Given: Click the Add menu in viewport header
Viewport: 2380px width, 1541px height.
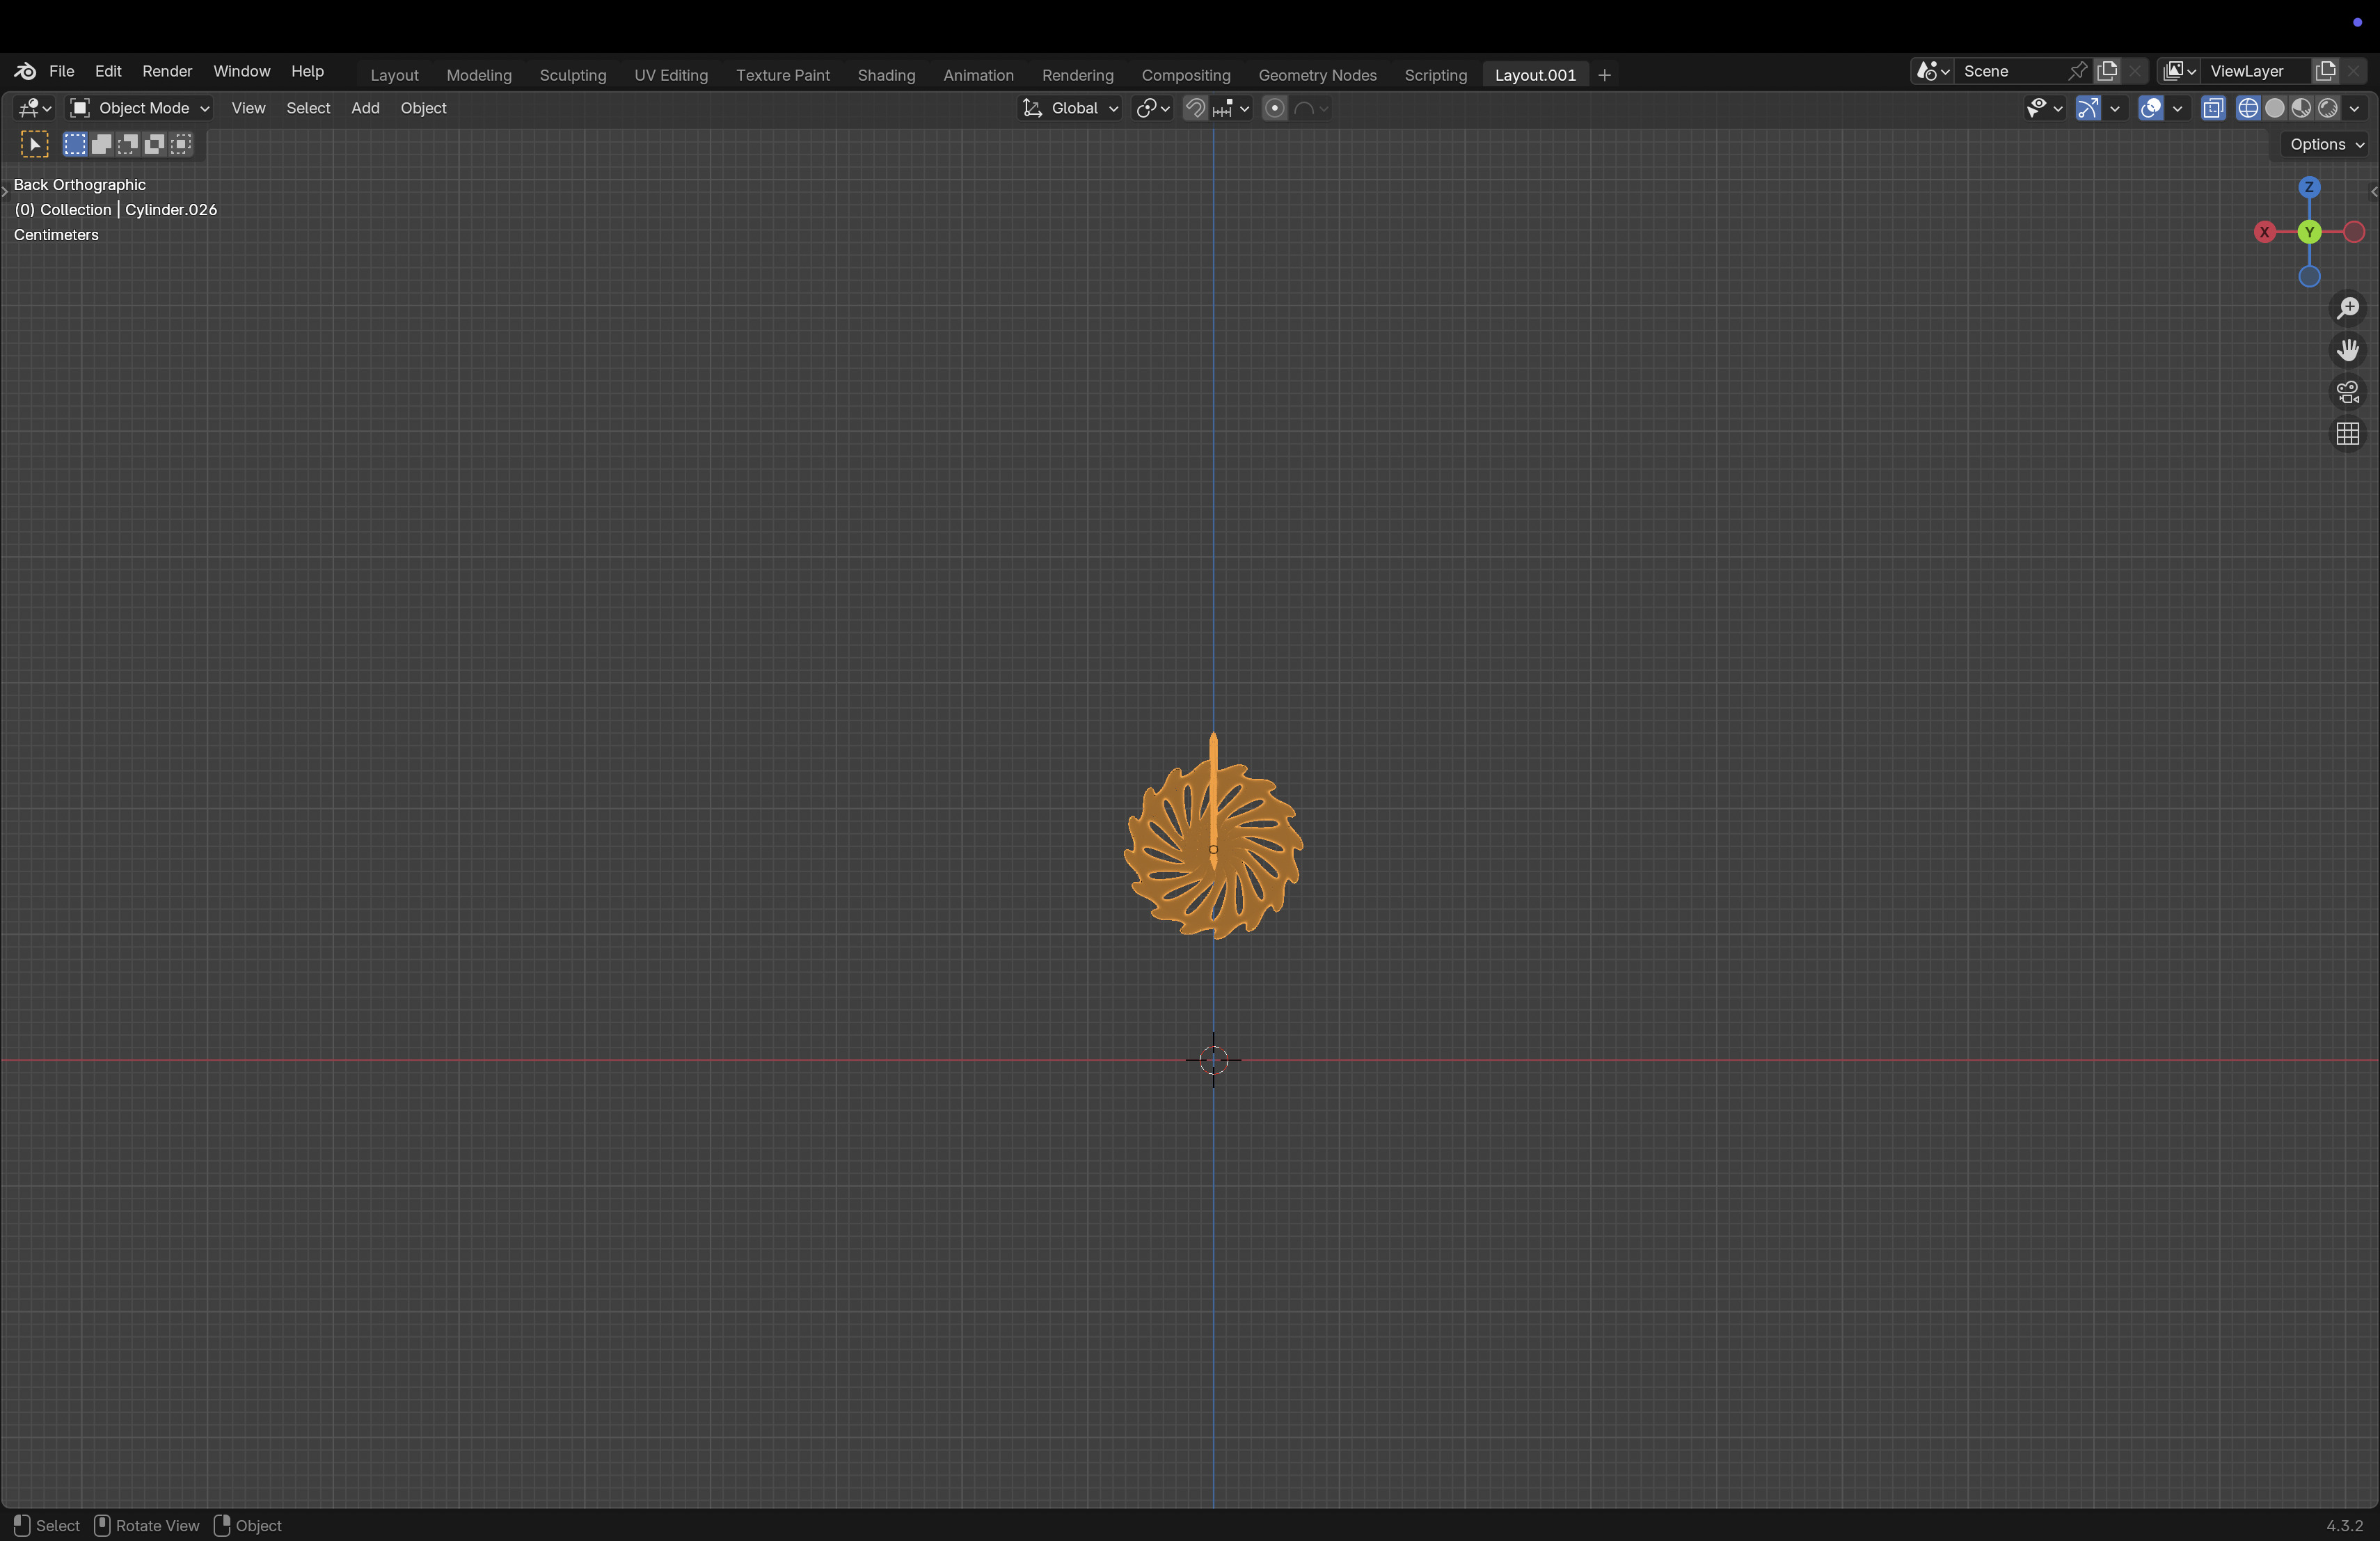Looking at the screenshot, I should (364, 108).
